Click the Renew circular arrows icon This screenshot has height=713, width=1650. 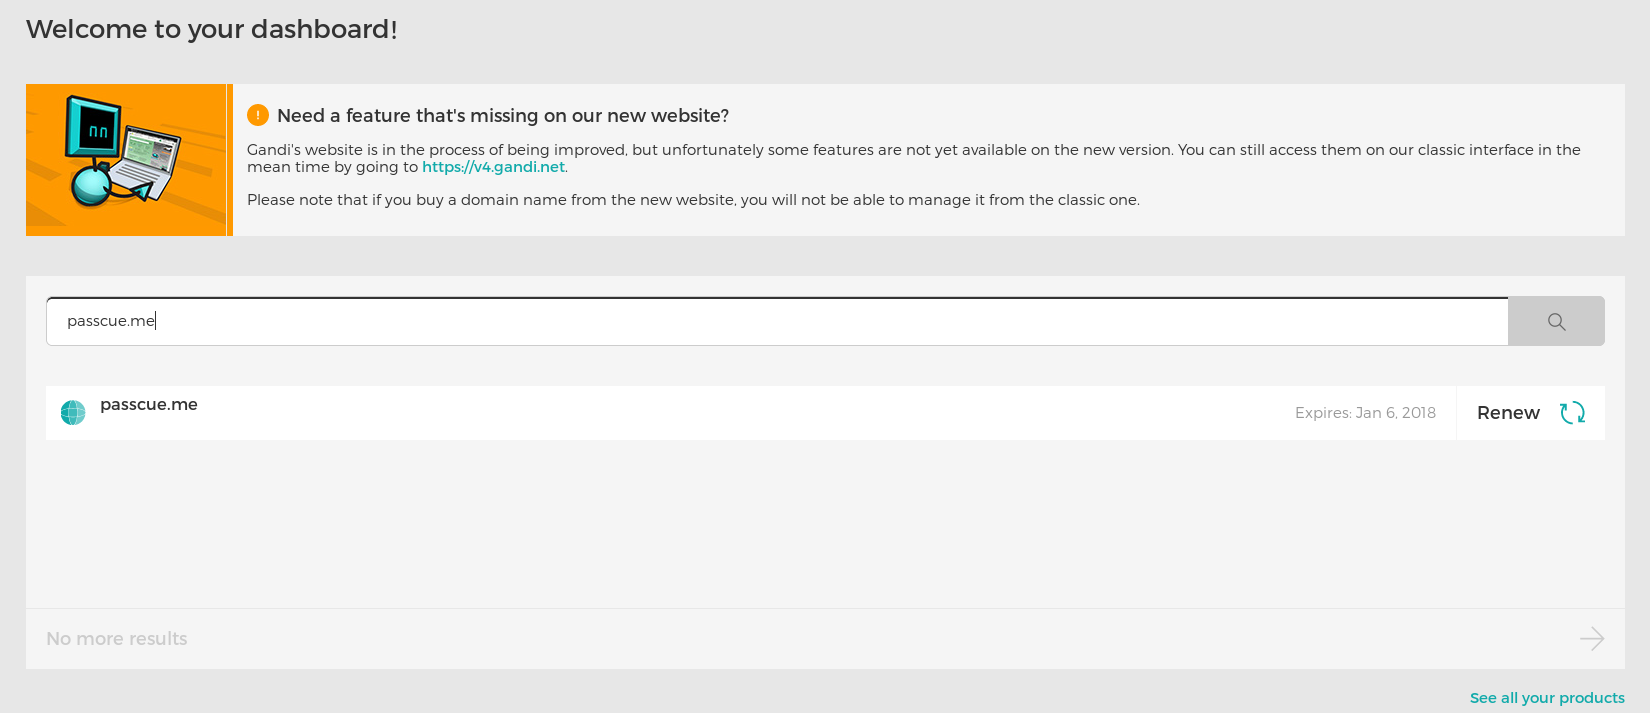coord(1572,413)
